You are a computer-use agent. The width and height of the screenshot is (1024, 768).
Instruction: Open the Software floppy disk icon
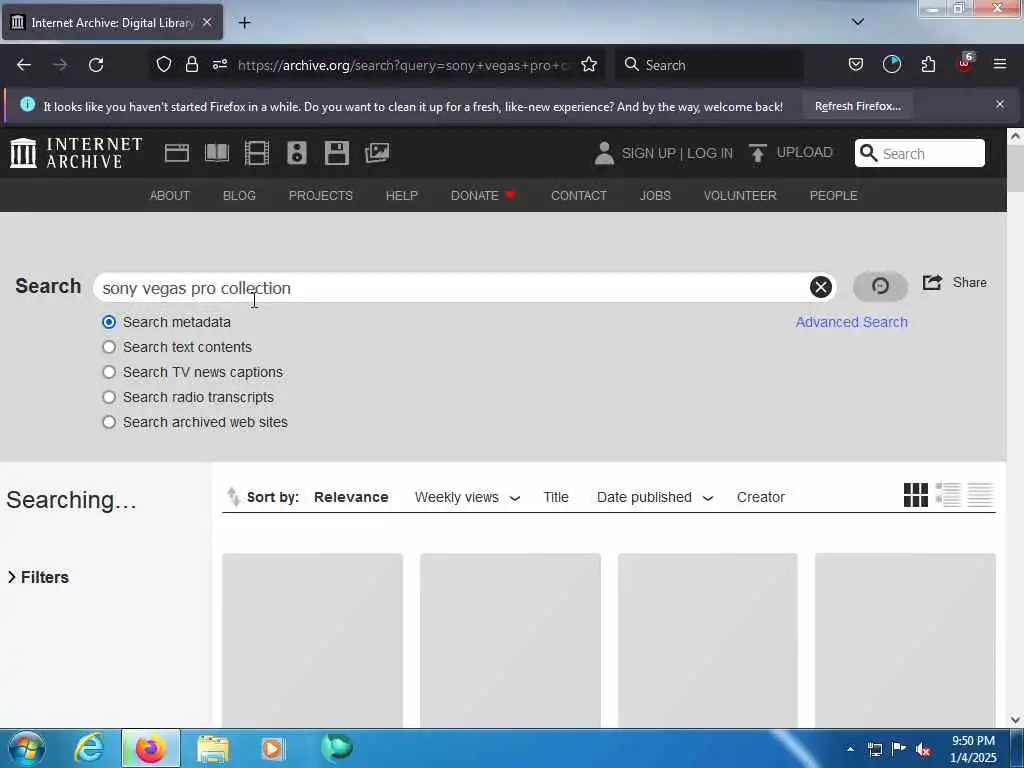pyautogui.click(x=337, y=153)
